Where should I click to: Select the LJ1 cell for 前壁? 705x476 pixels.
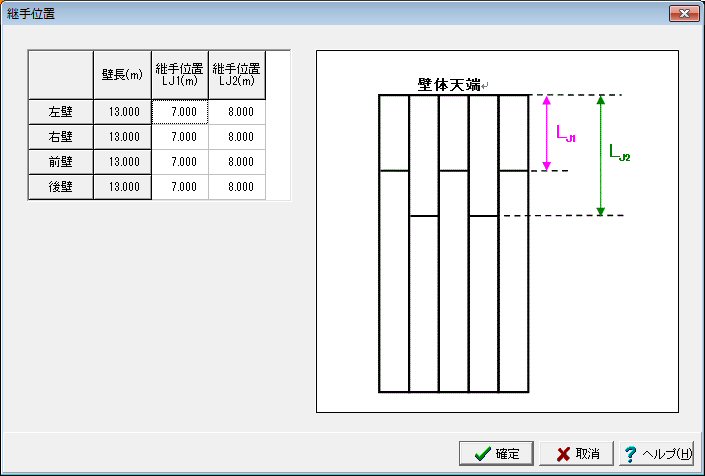click(180, 162)
